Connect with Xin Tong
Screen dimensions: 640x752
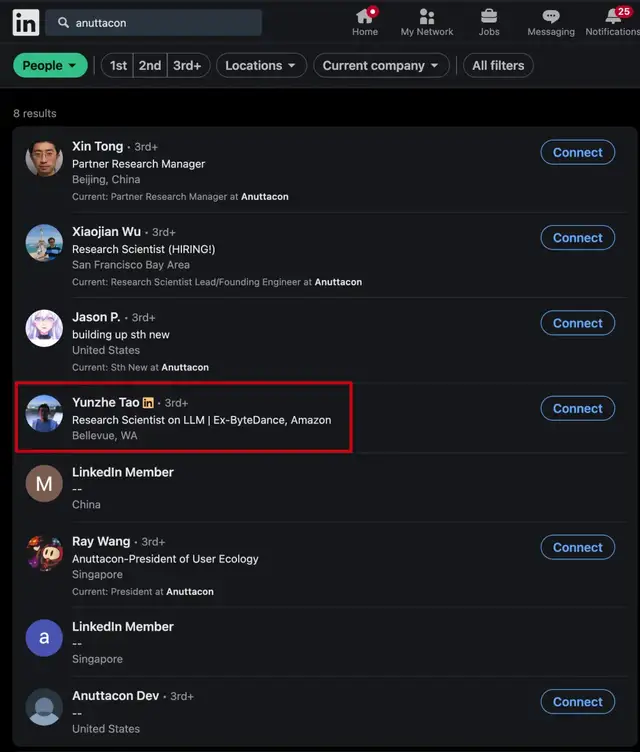(x=577, y=153)
